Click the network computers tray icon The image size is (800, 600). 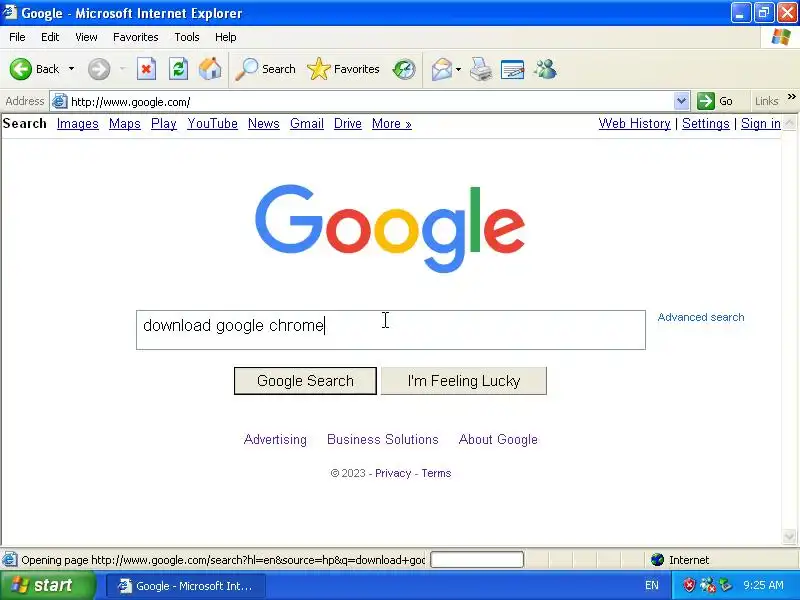tap(707, 585)
